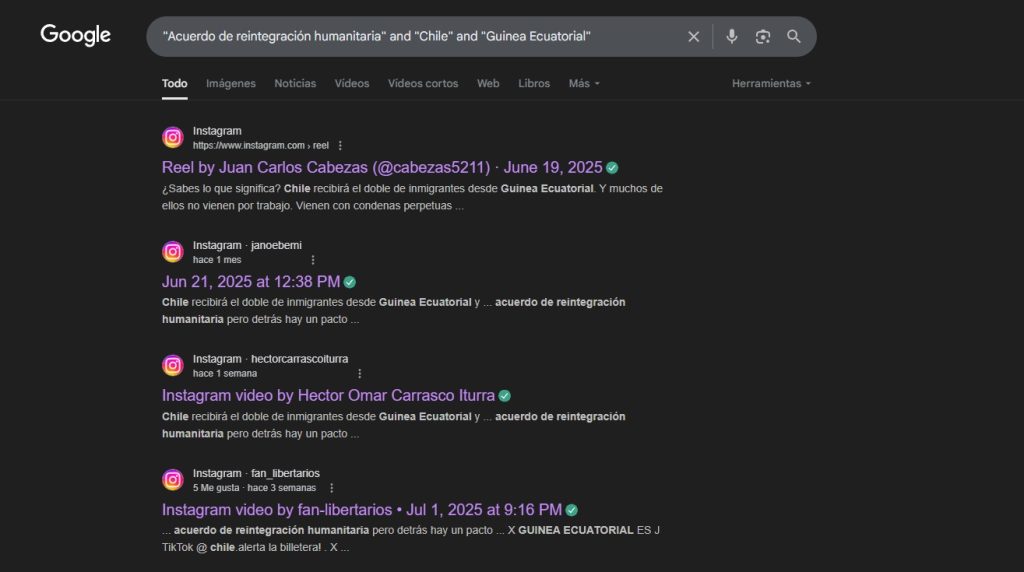Open more options for the hectorcarrascoiturra result
1024x572 pixels.
(359, 373)
